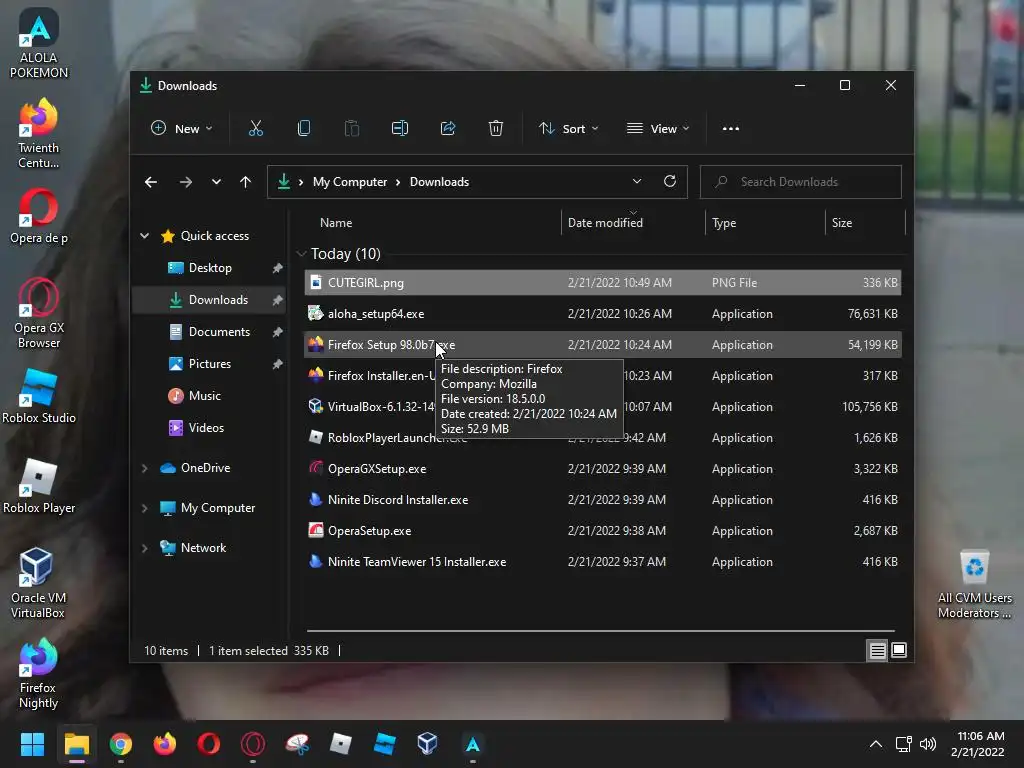This screenshot has width=1024, height=768.
Task: Select aloha_setup64.exe file
Action: click(x=602, y=313)
